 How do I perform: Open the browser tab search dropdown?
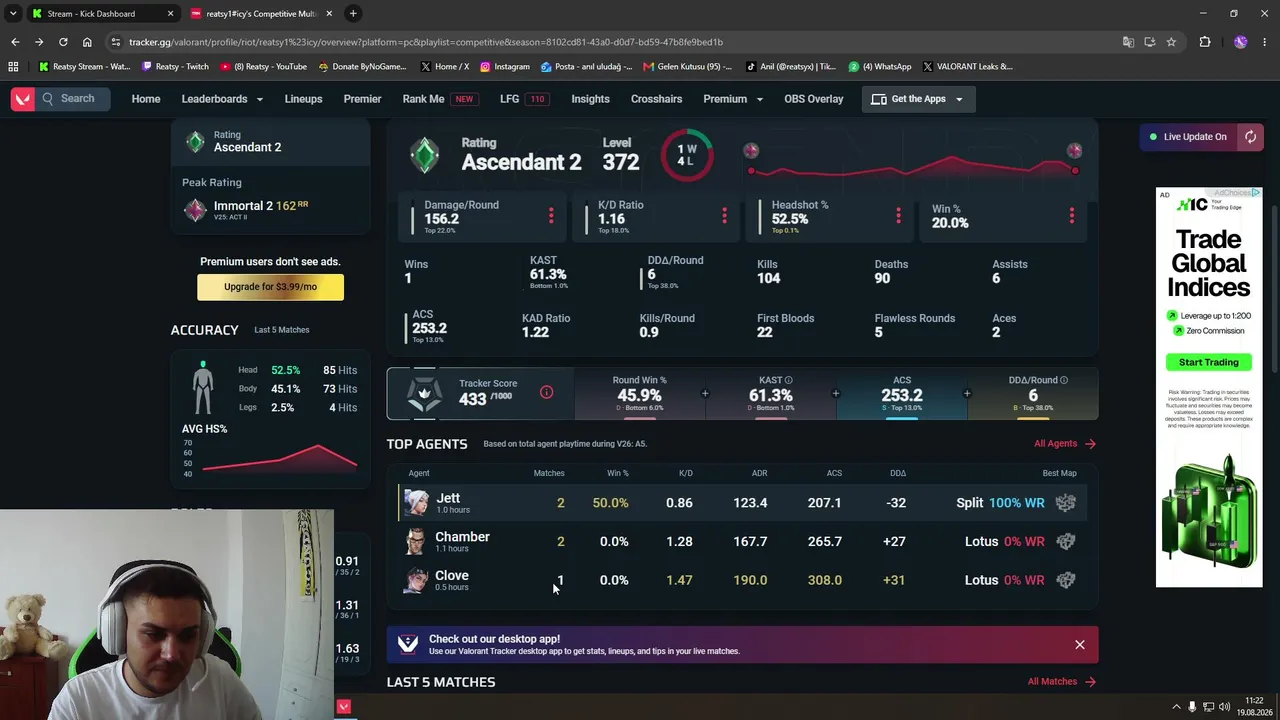pos(13,14)
